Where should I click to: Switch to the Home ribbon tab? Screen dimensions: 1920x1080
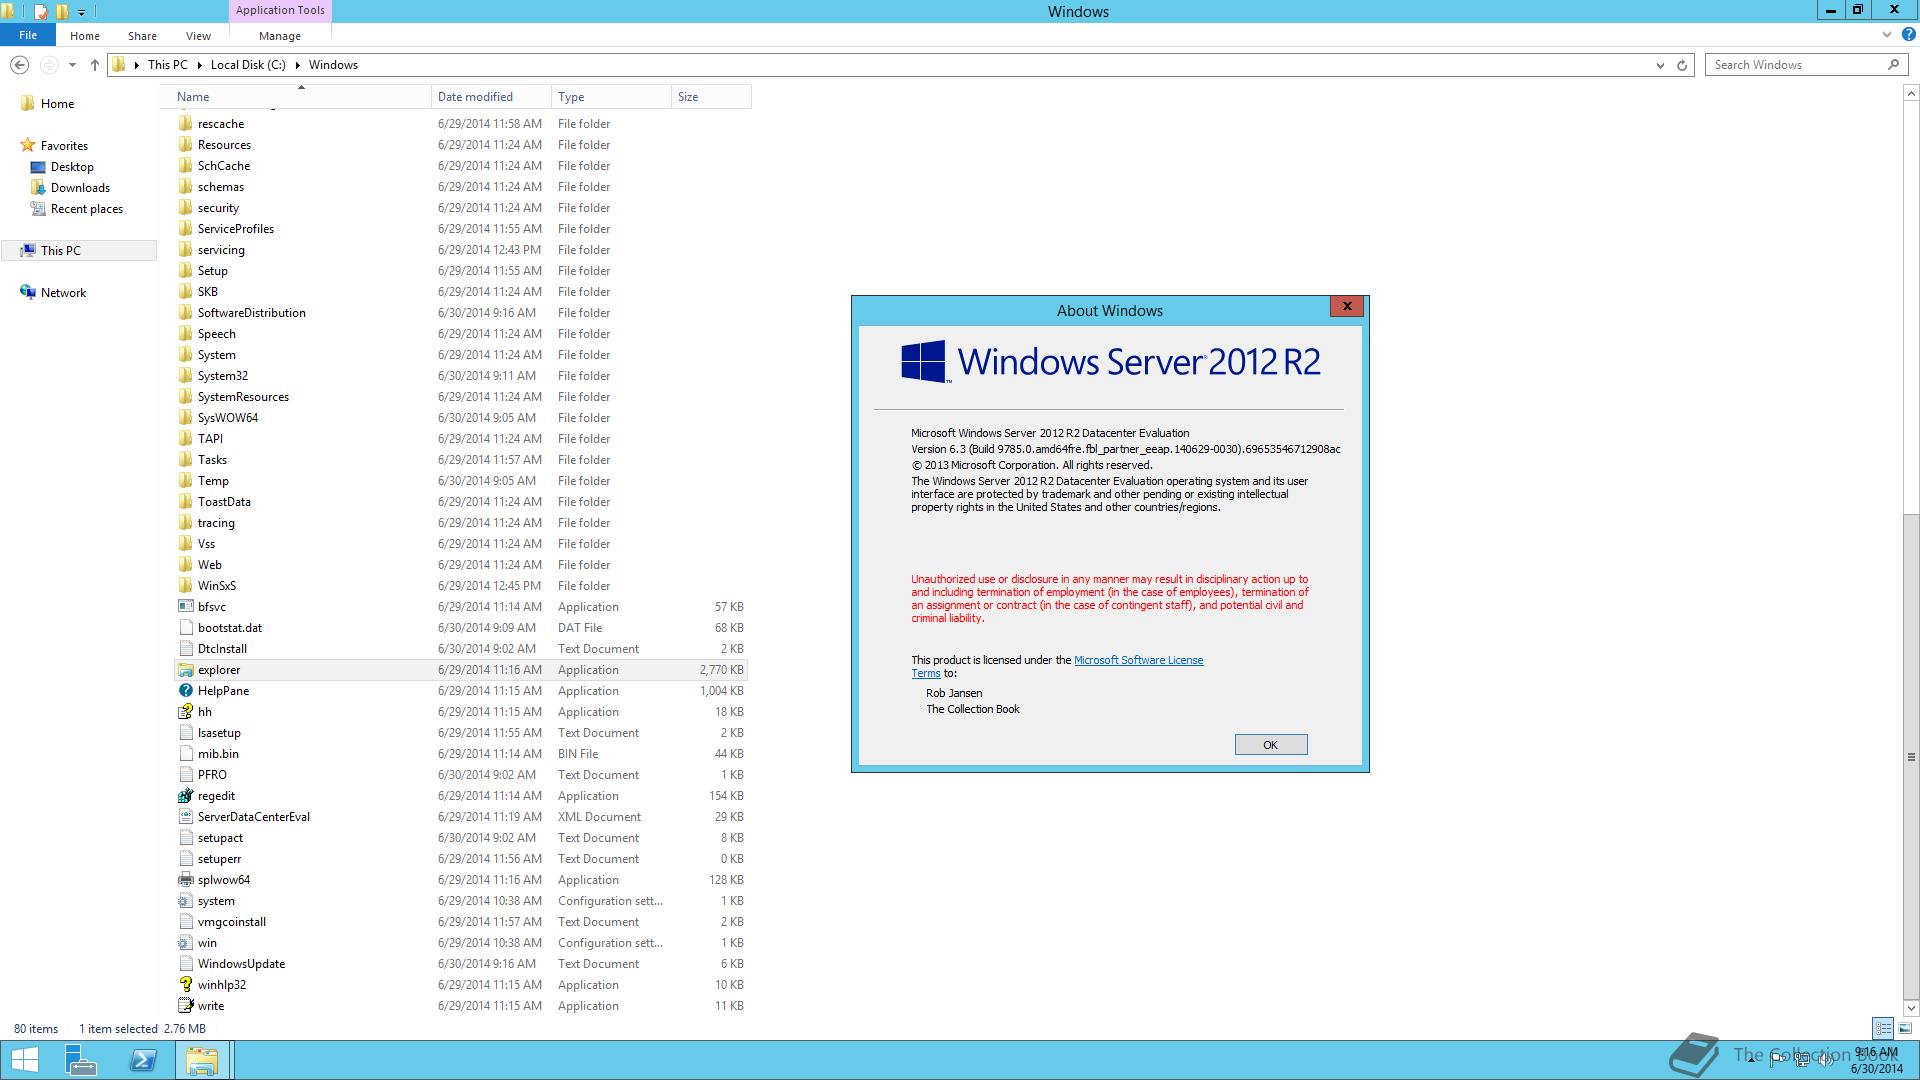click(85, 35)
